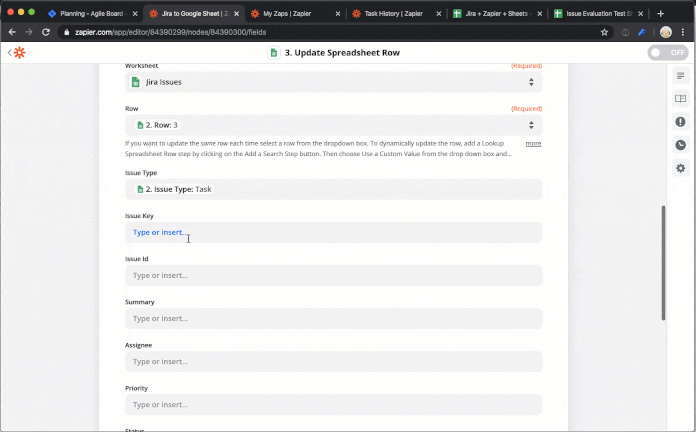696x432 pixels.
Task: Click the Sheets icon in Worksheet field
Action: tap(136, 82)
